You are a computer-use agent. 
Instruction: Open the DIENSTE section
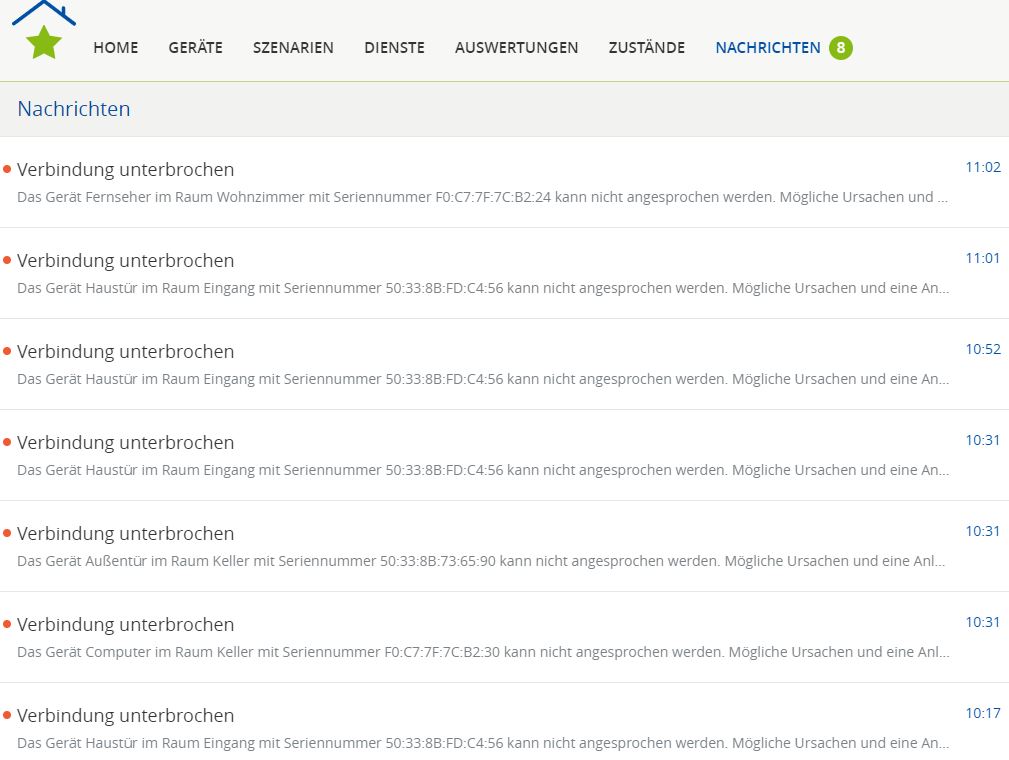tap(394, 48)
